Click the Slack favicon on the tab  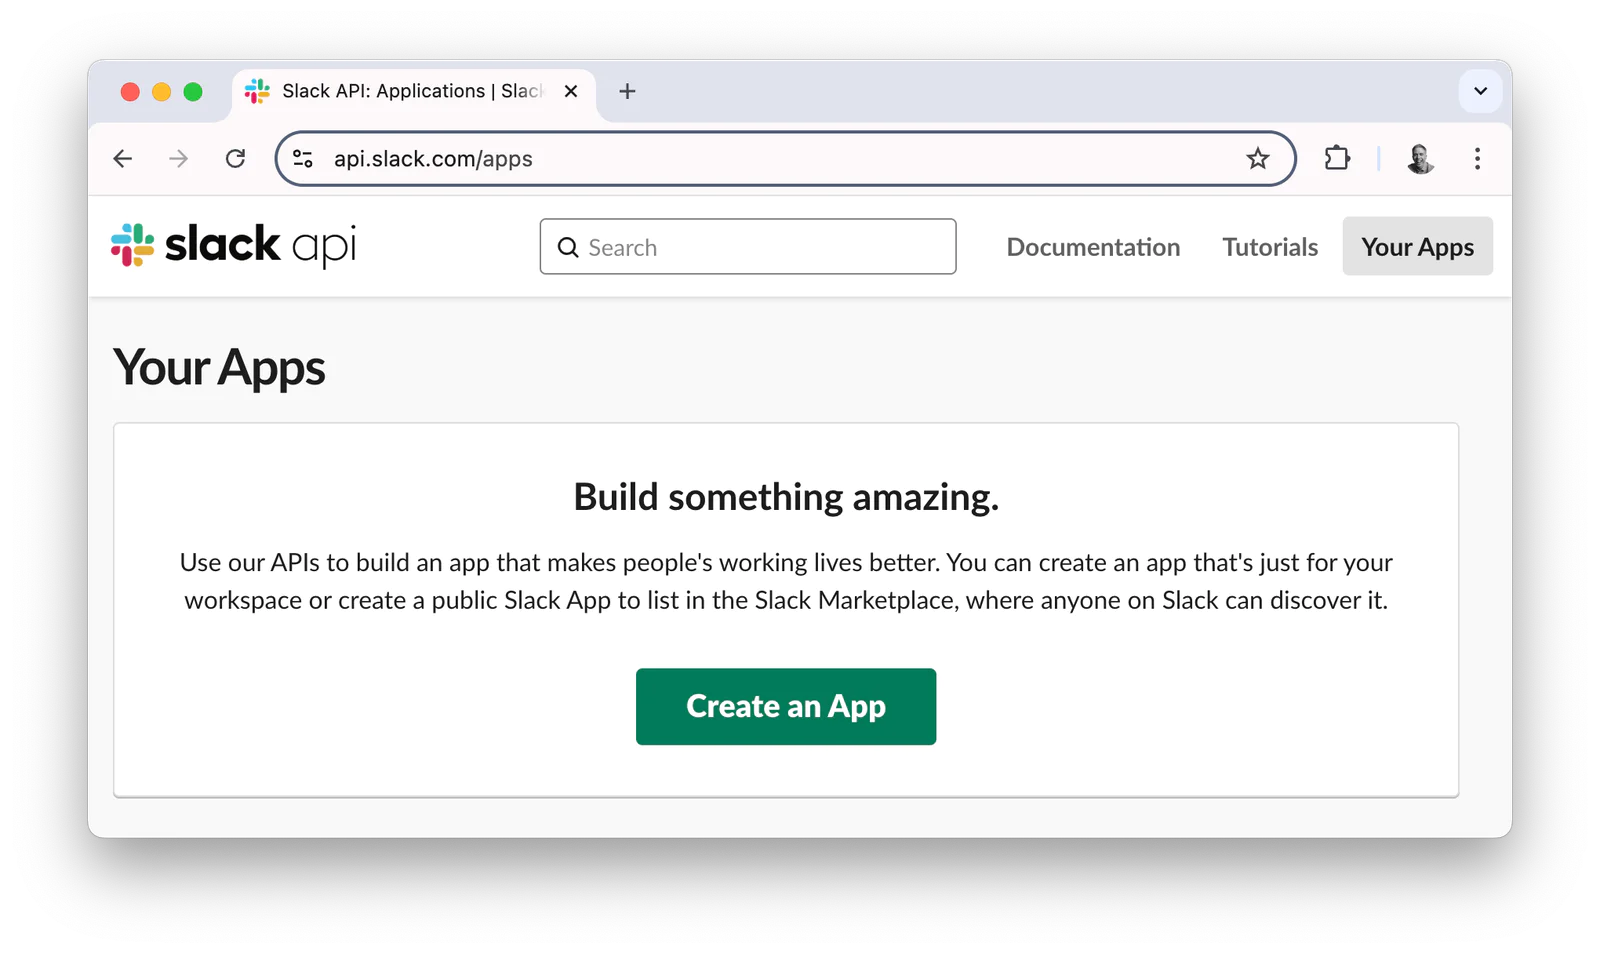(257, 92)
